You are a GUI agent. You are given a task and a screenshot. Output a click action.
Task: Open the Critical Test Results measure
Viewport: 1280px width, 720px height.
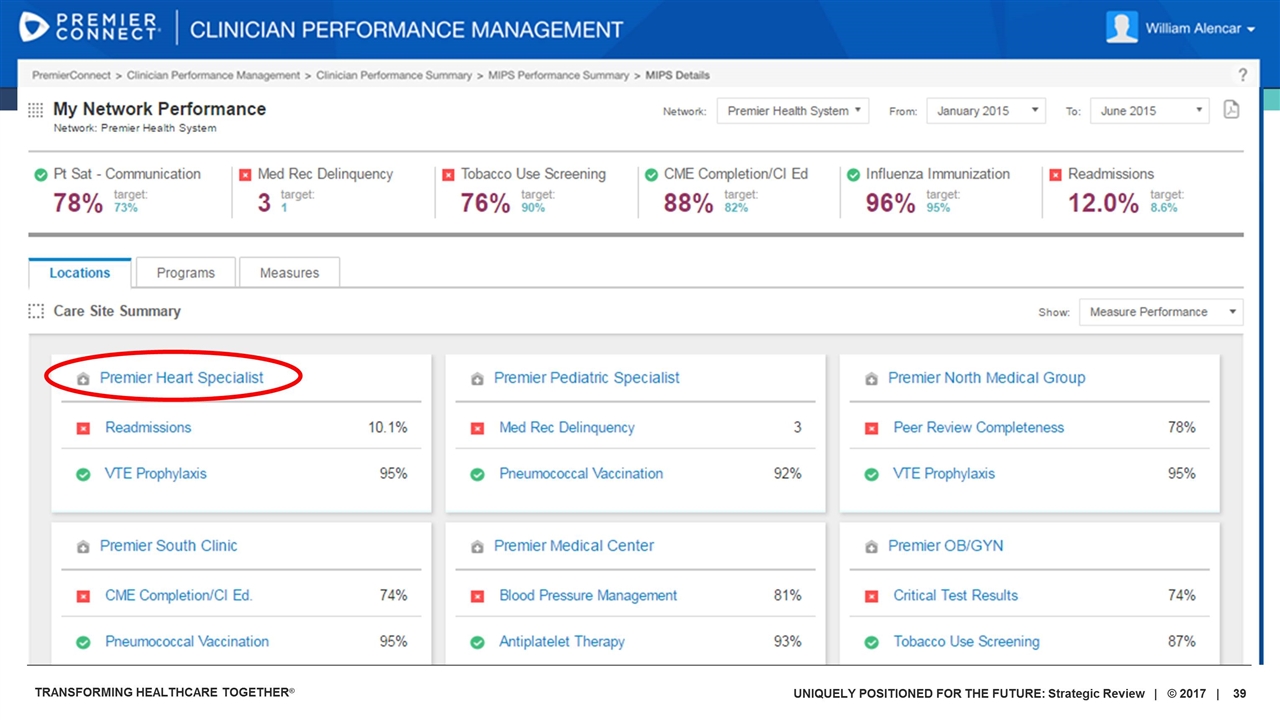coord(955,596)
